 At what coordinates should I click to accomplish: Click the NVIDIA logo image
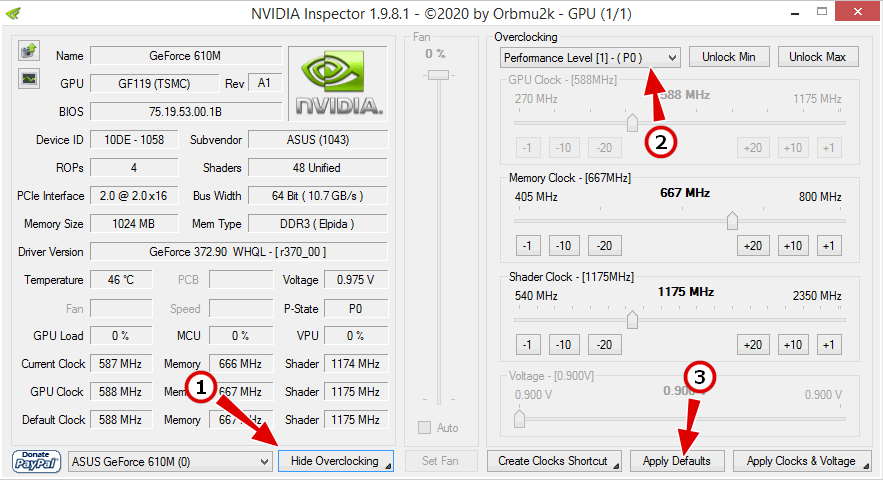pos(337,82)
